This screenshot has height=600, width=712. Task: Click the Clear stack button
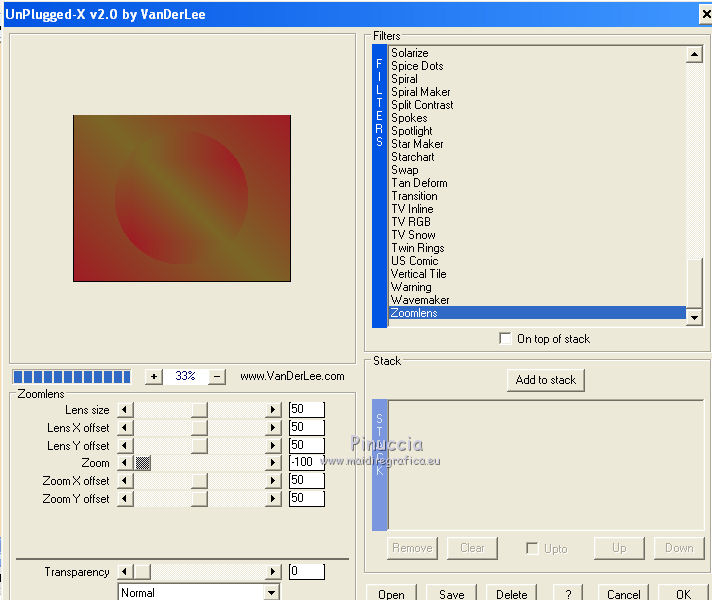pyautogui.click(x=472, y=548)
